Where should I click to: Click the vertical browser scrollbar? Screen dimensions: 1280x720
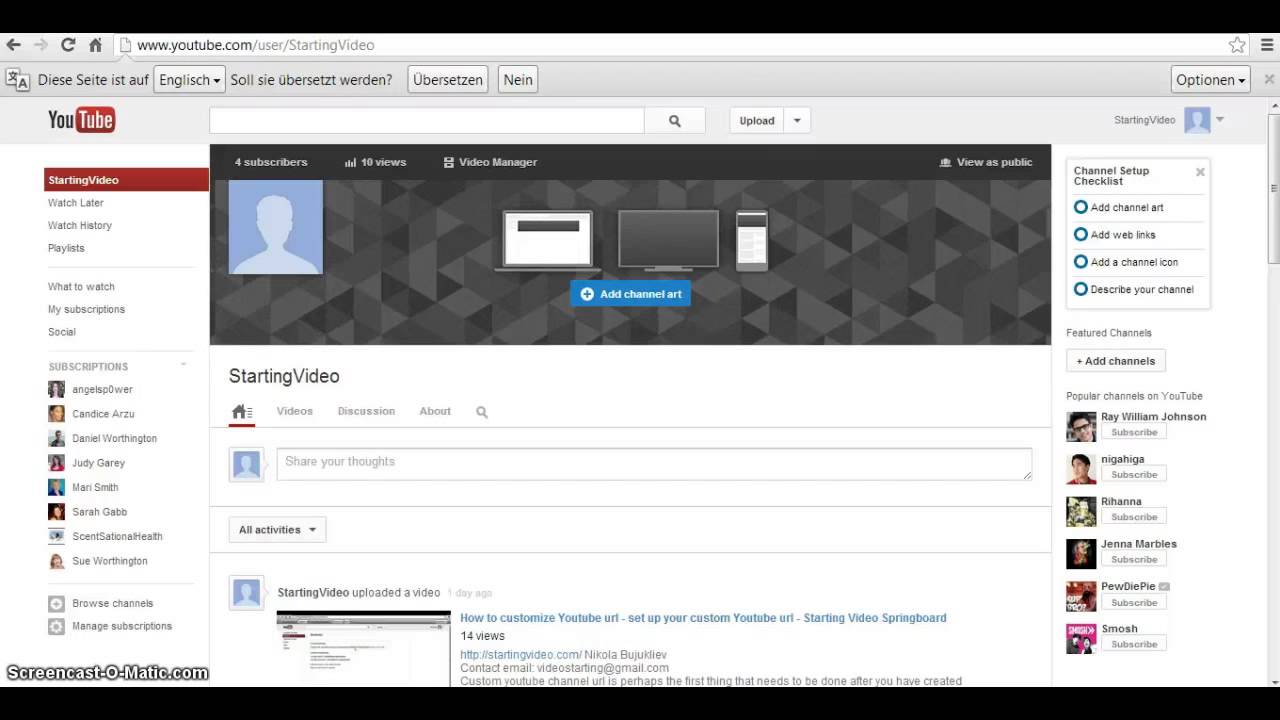pyautogui.click(x=1272, y=186)
